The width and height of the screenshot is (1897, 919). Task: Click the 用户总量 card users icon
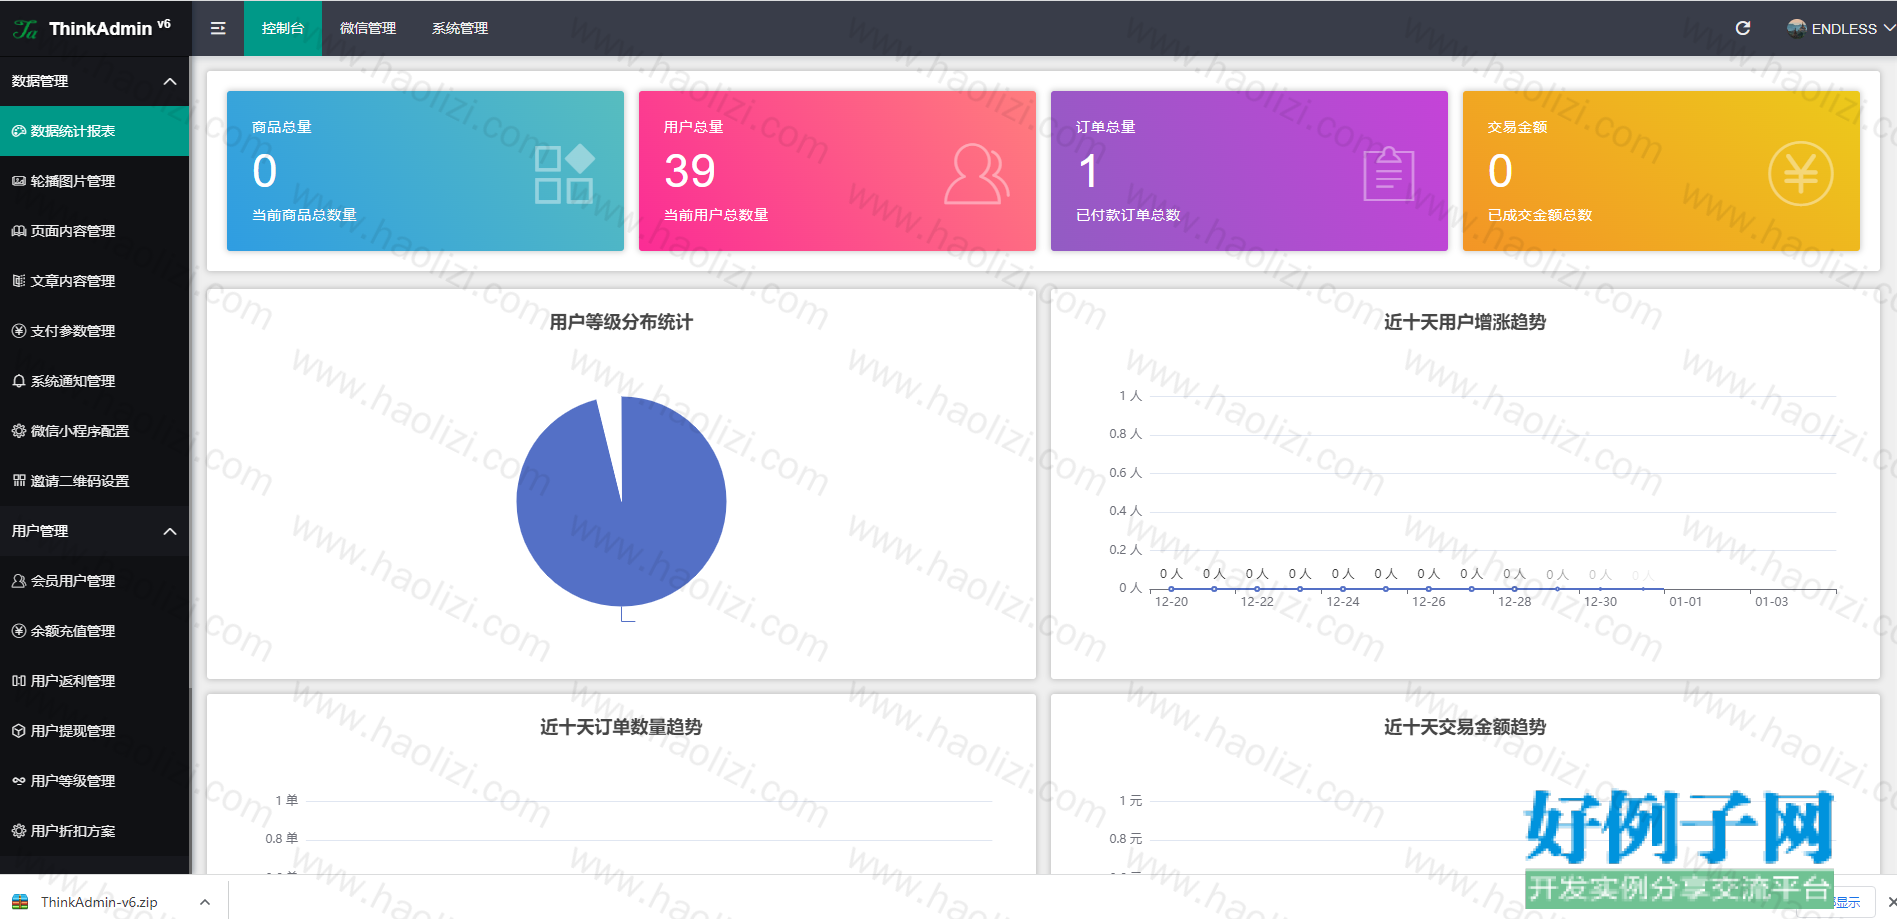976,174
